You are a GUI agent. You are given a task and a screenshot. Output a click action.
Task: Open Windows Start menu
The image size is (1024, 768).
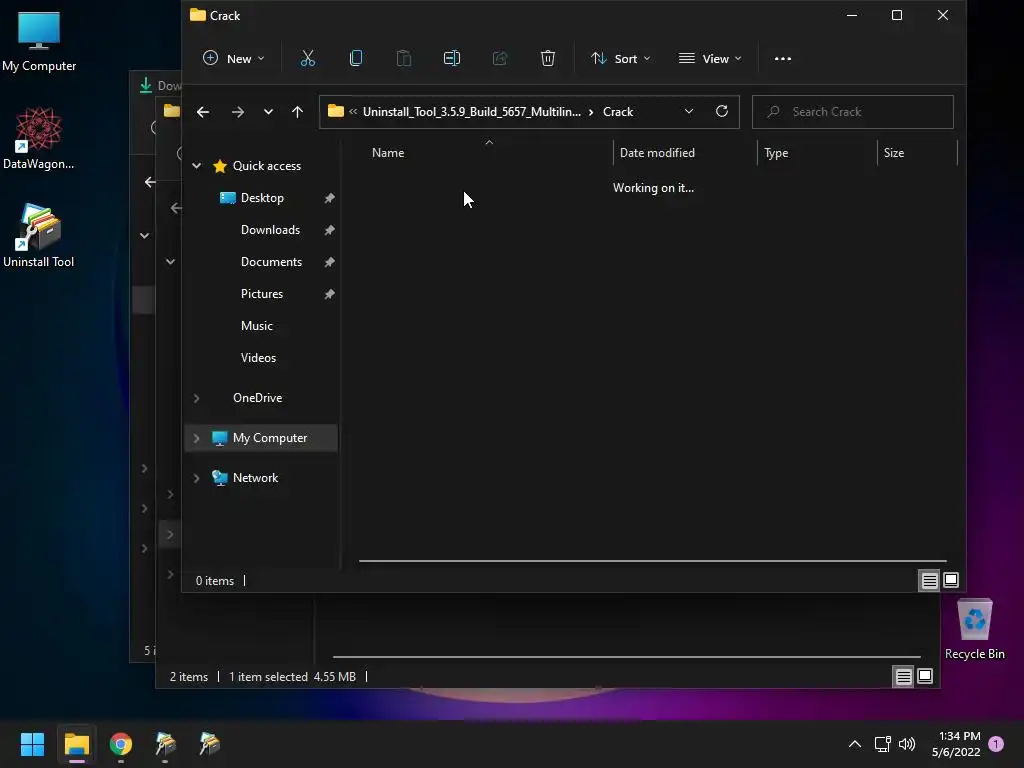(x=32, y=744)
